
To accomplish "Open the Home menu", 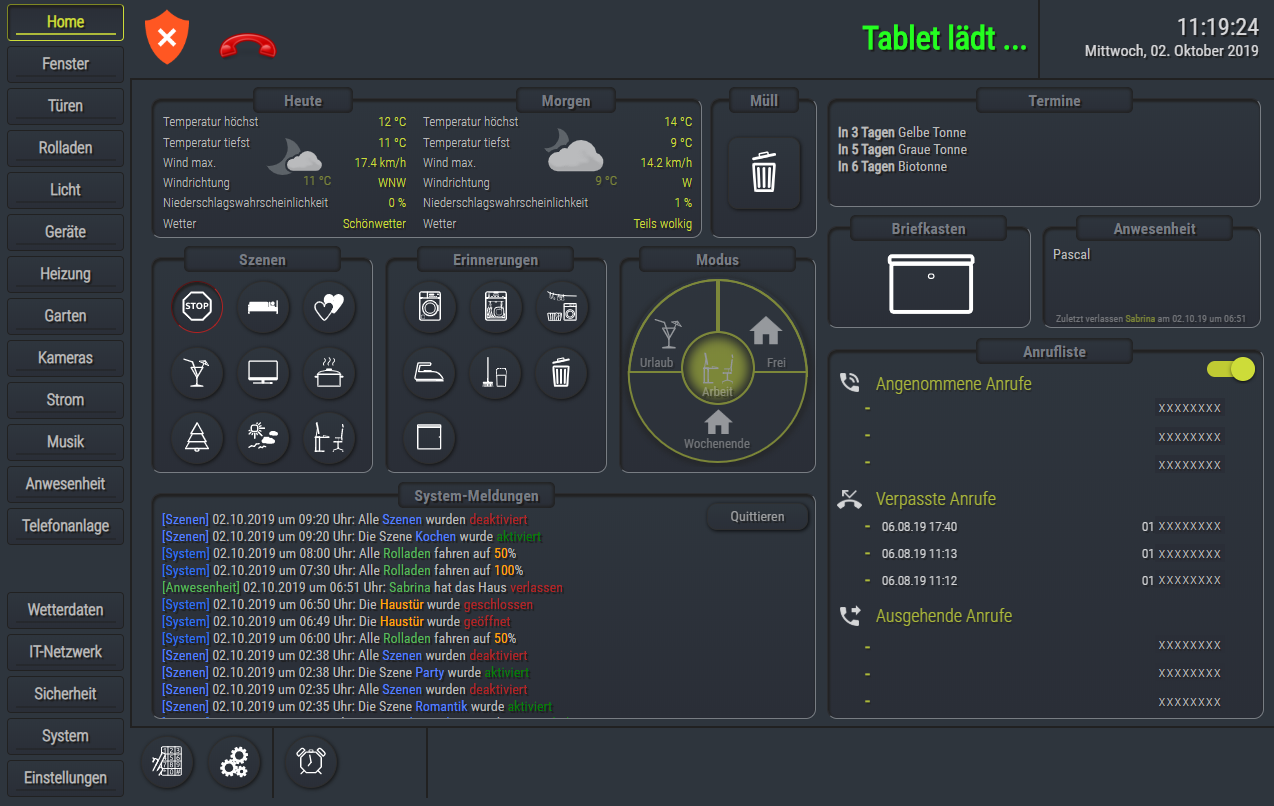I will pos(66,22).
